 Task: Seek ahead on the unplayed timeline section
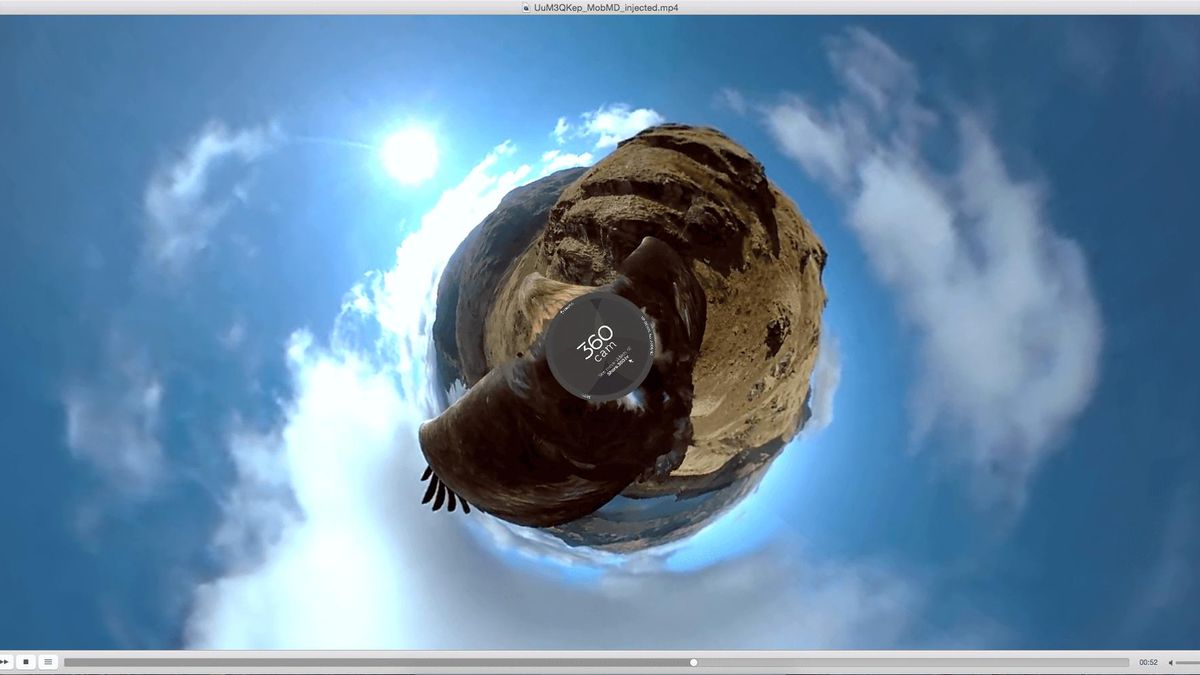coord(900,661)
